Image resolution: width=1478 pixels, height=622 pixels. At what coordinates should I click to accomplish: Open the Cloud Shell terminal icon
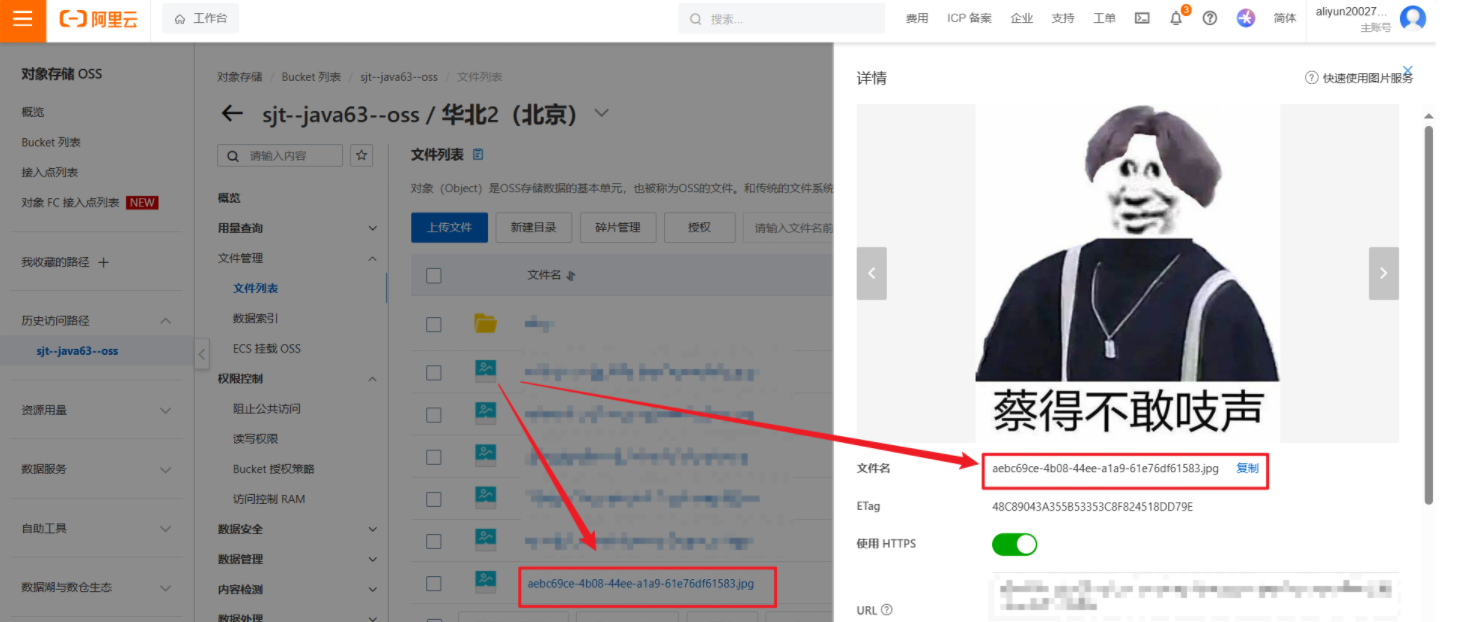1142,18
